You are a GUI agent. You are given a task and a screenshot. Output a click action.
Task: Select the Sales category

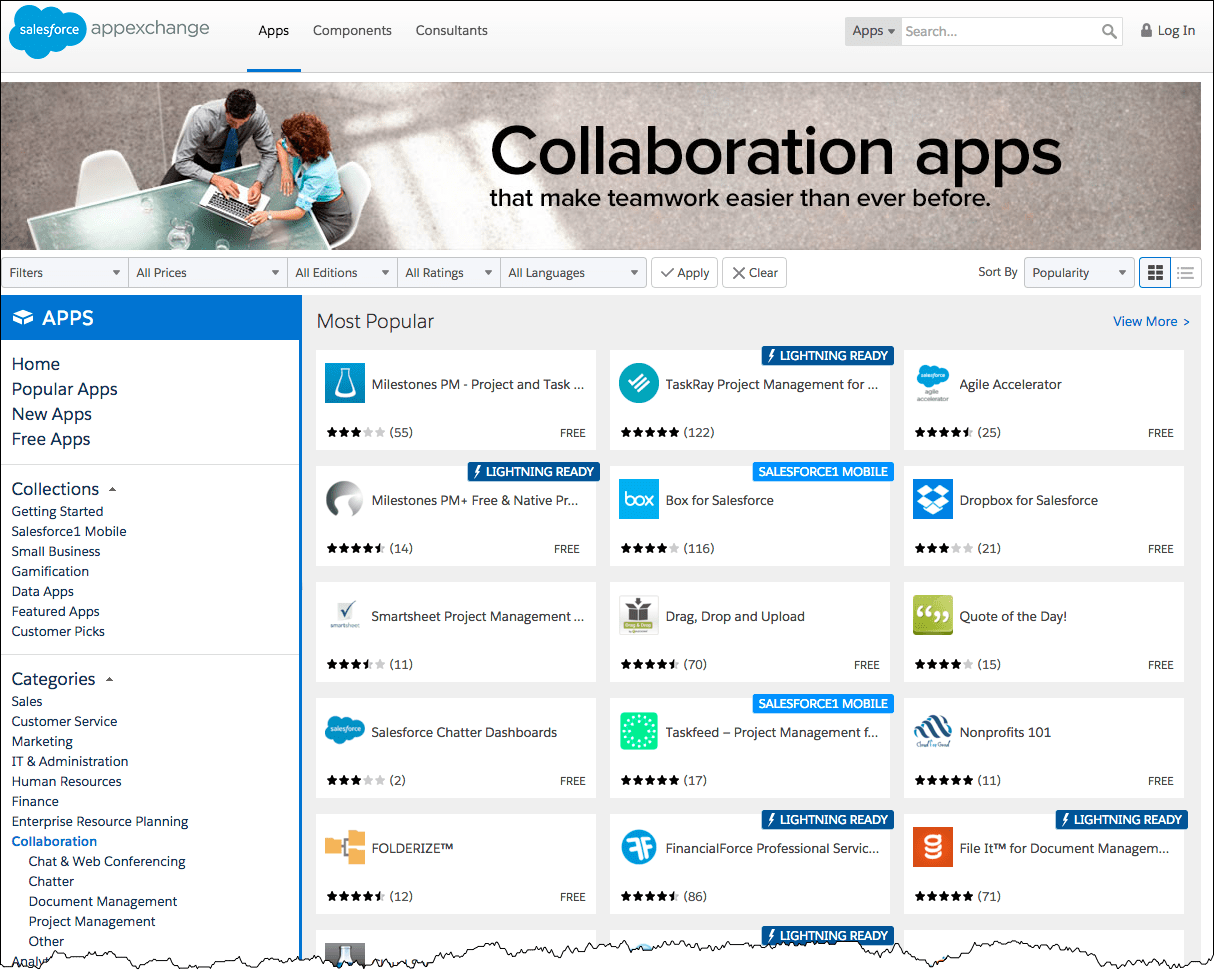(x=27, y=701)
